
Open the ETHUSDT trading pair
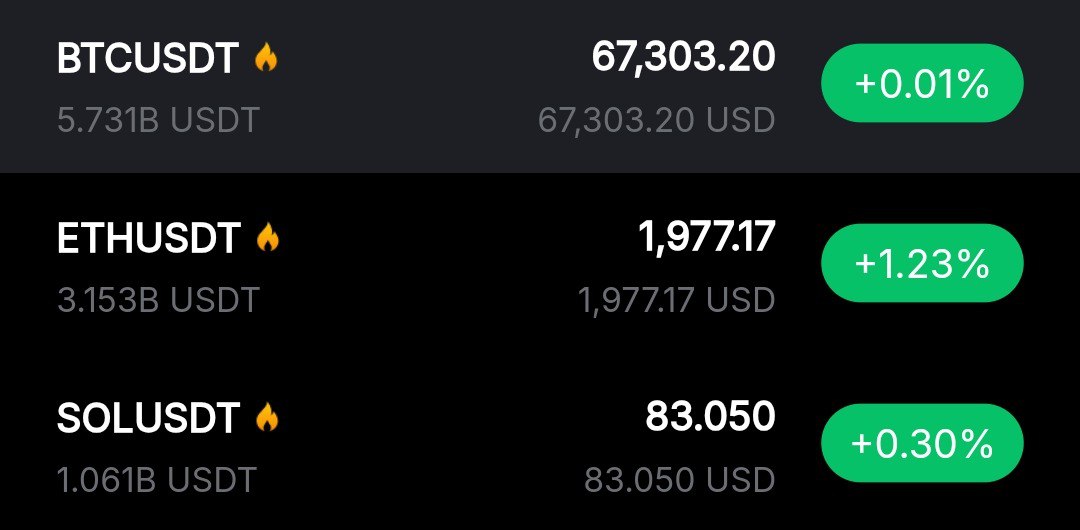tap(149, 239)
